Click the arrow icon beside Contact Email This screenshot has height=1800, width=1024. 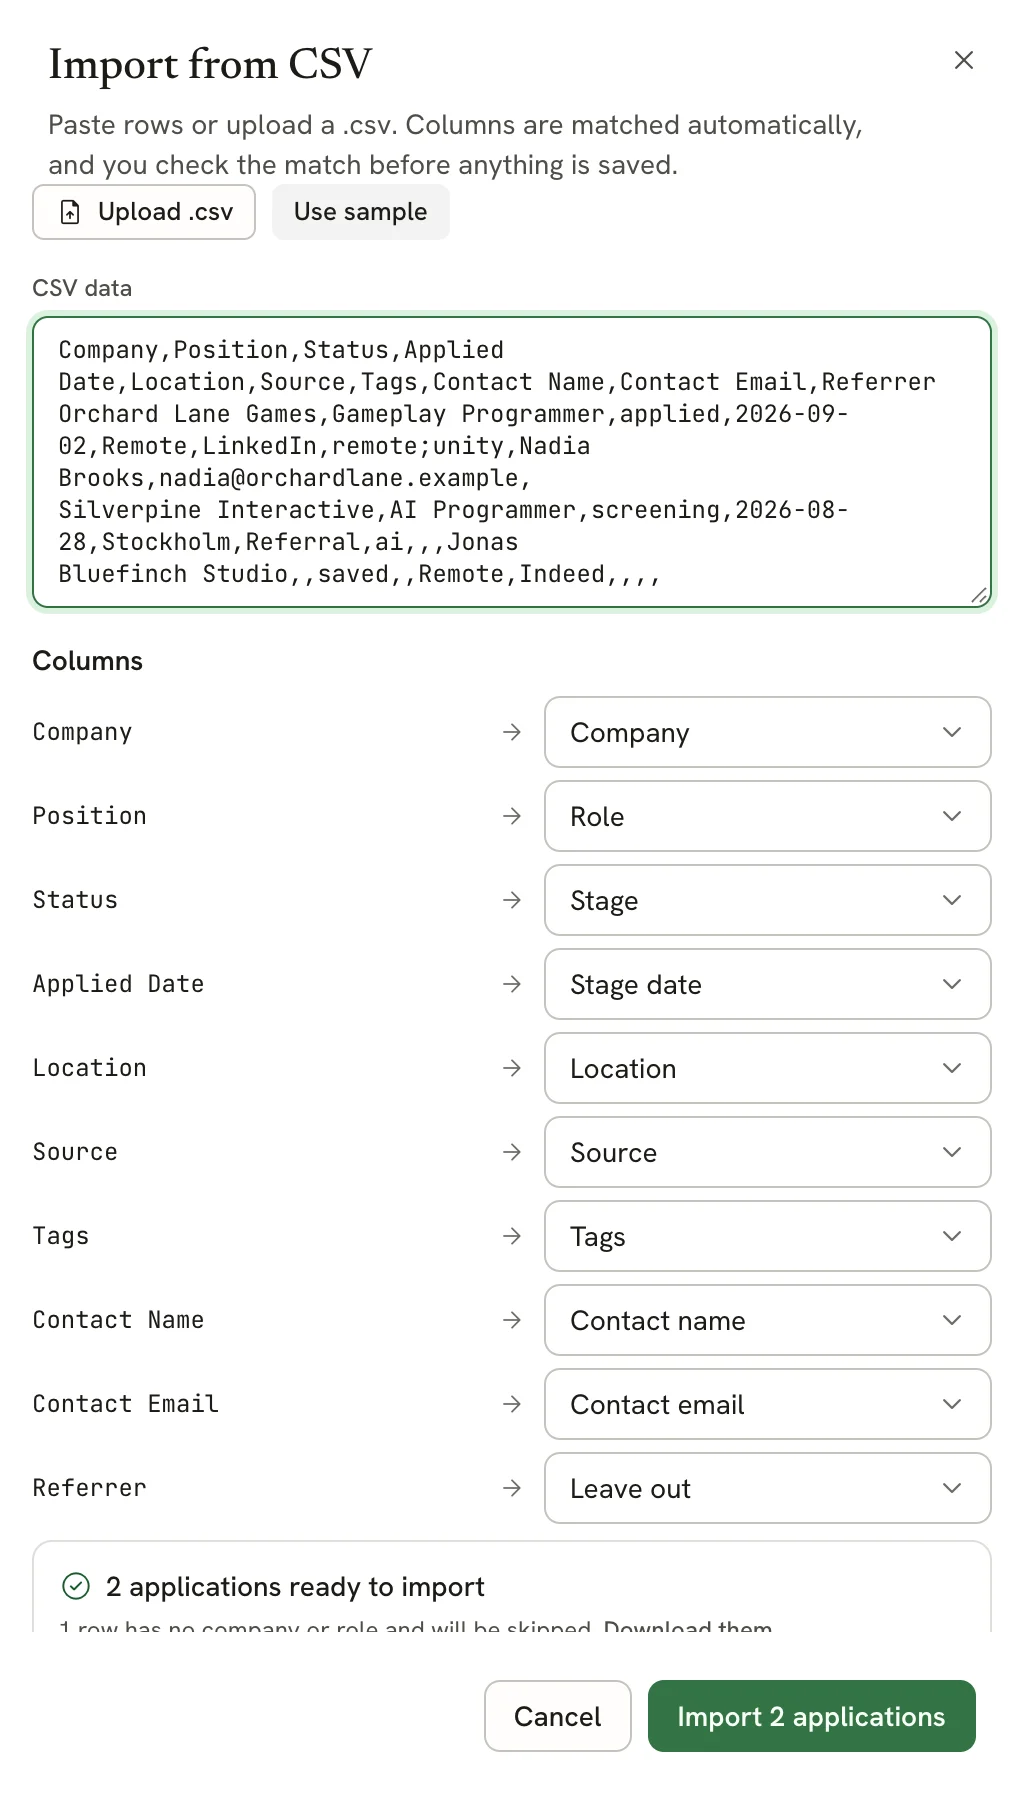512,1404
